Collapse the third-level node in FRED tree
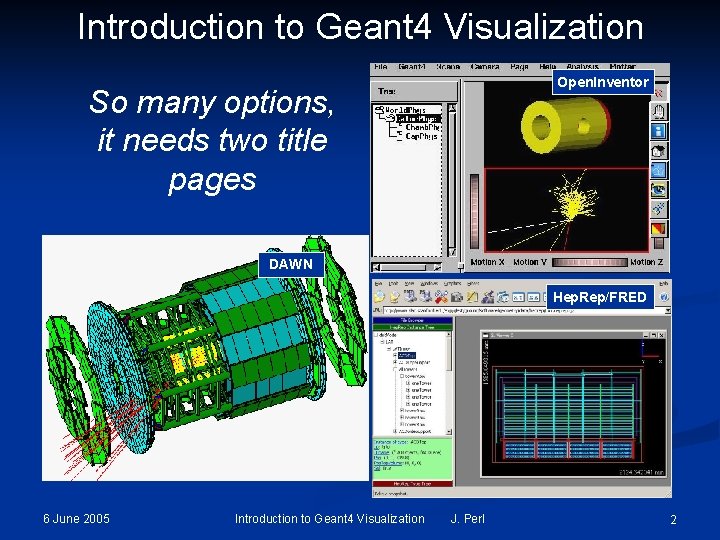This screenshot has width=720, height=540. (388, 349)
